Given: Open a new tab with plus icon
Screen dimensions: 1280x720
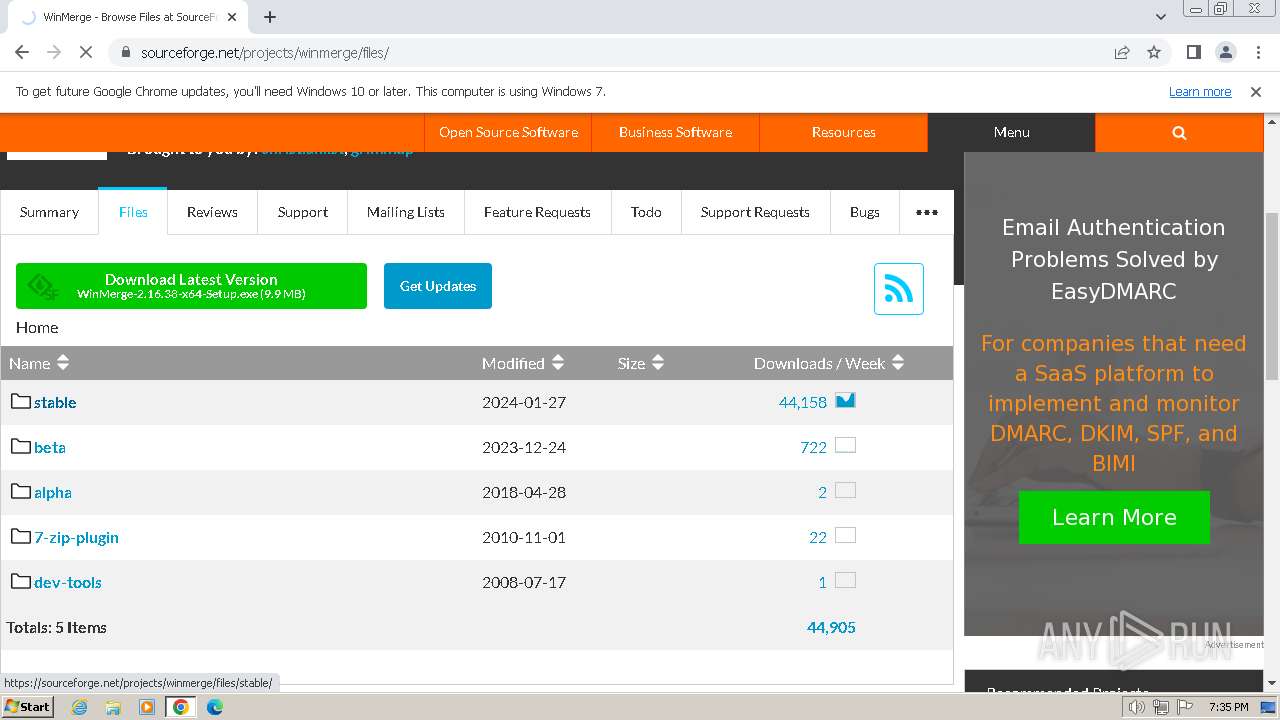Looking at the screenshot, I should coord(270,17).
